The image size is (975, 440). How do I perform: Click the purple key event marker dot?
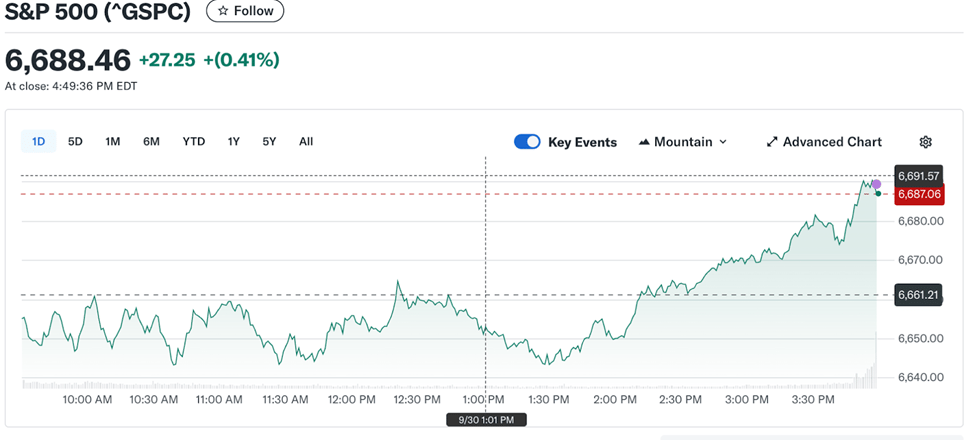point(876,184)
